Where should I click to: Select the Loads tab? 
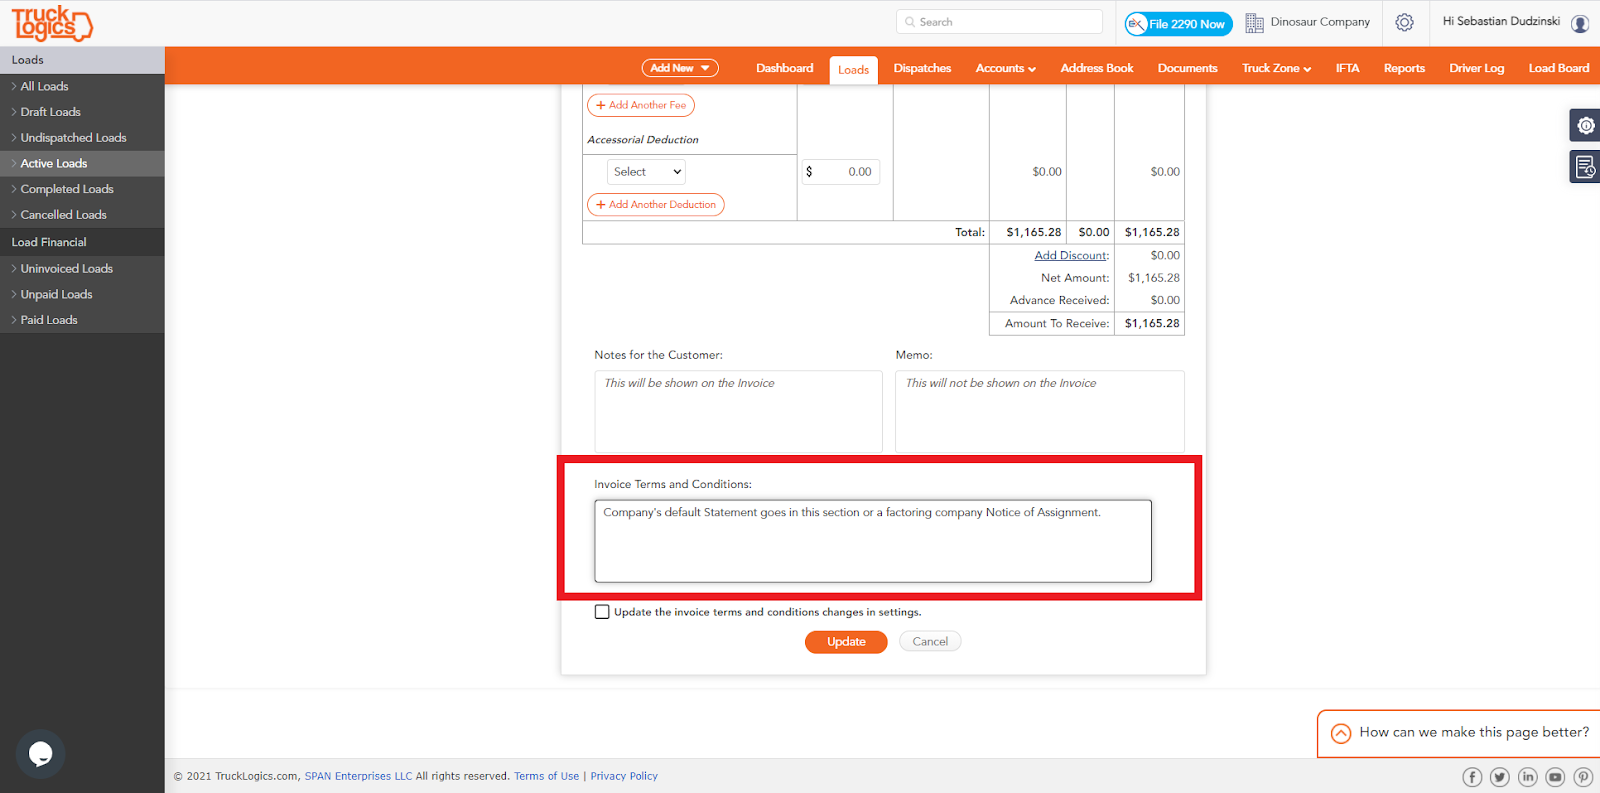point(853,70)
